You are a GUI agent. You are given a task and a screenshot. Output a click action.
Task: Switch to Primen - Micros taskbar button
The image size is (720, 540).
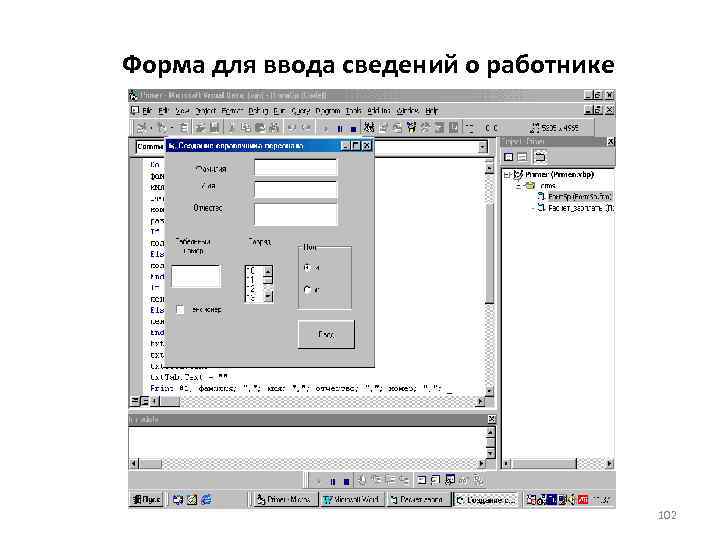286,500
